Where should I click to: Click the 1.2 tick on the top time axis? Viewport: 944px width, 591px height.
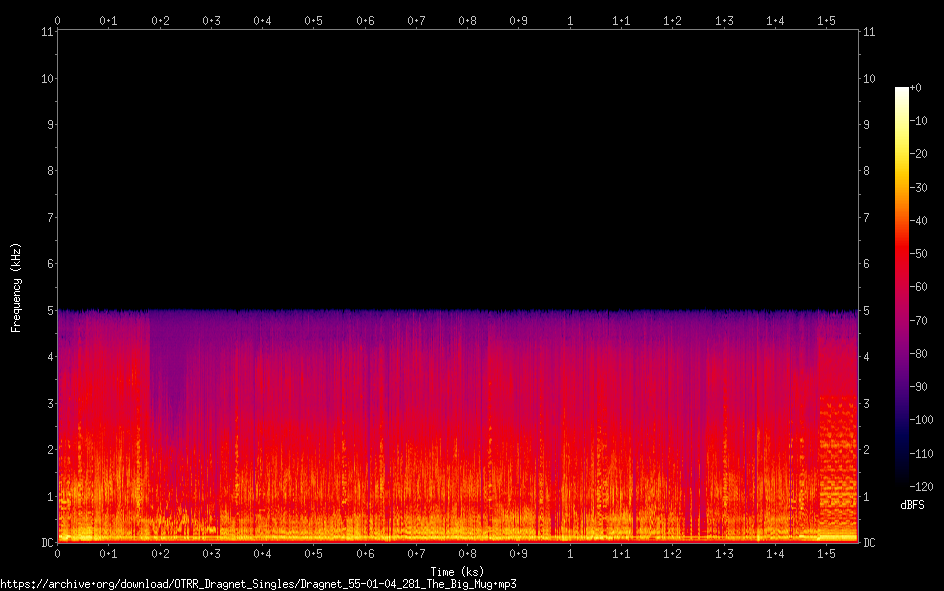tap(672, 20)
